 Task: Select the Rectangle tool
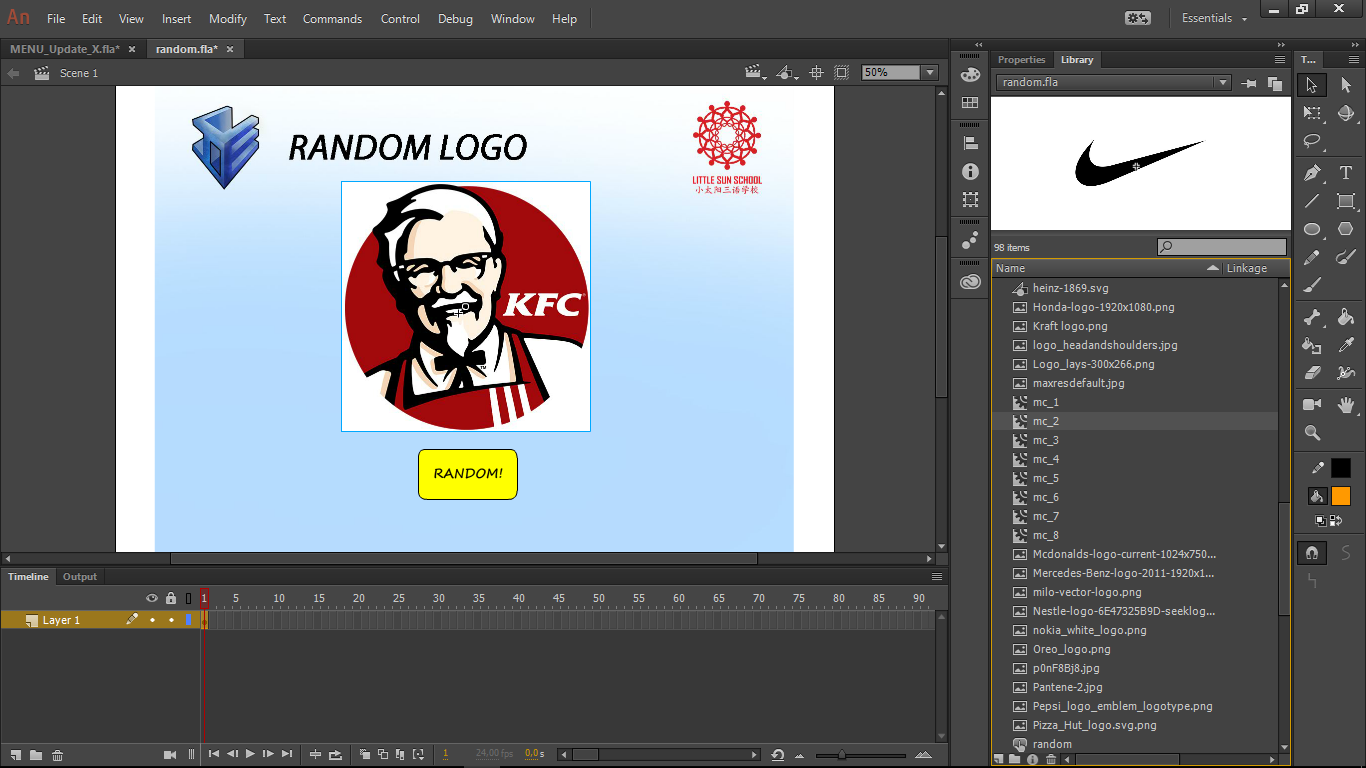pos(1346,201)
